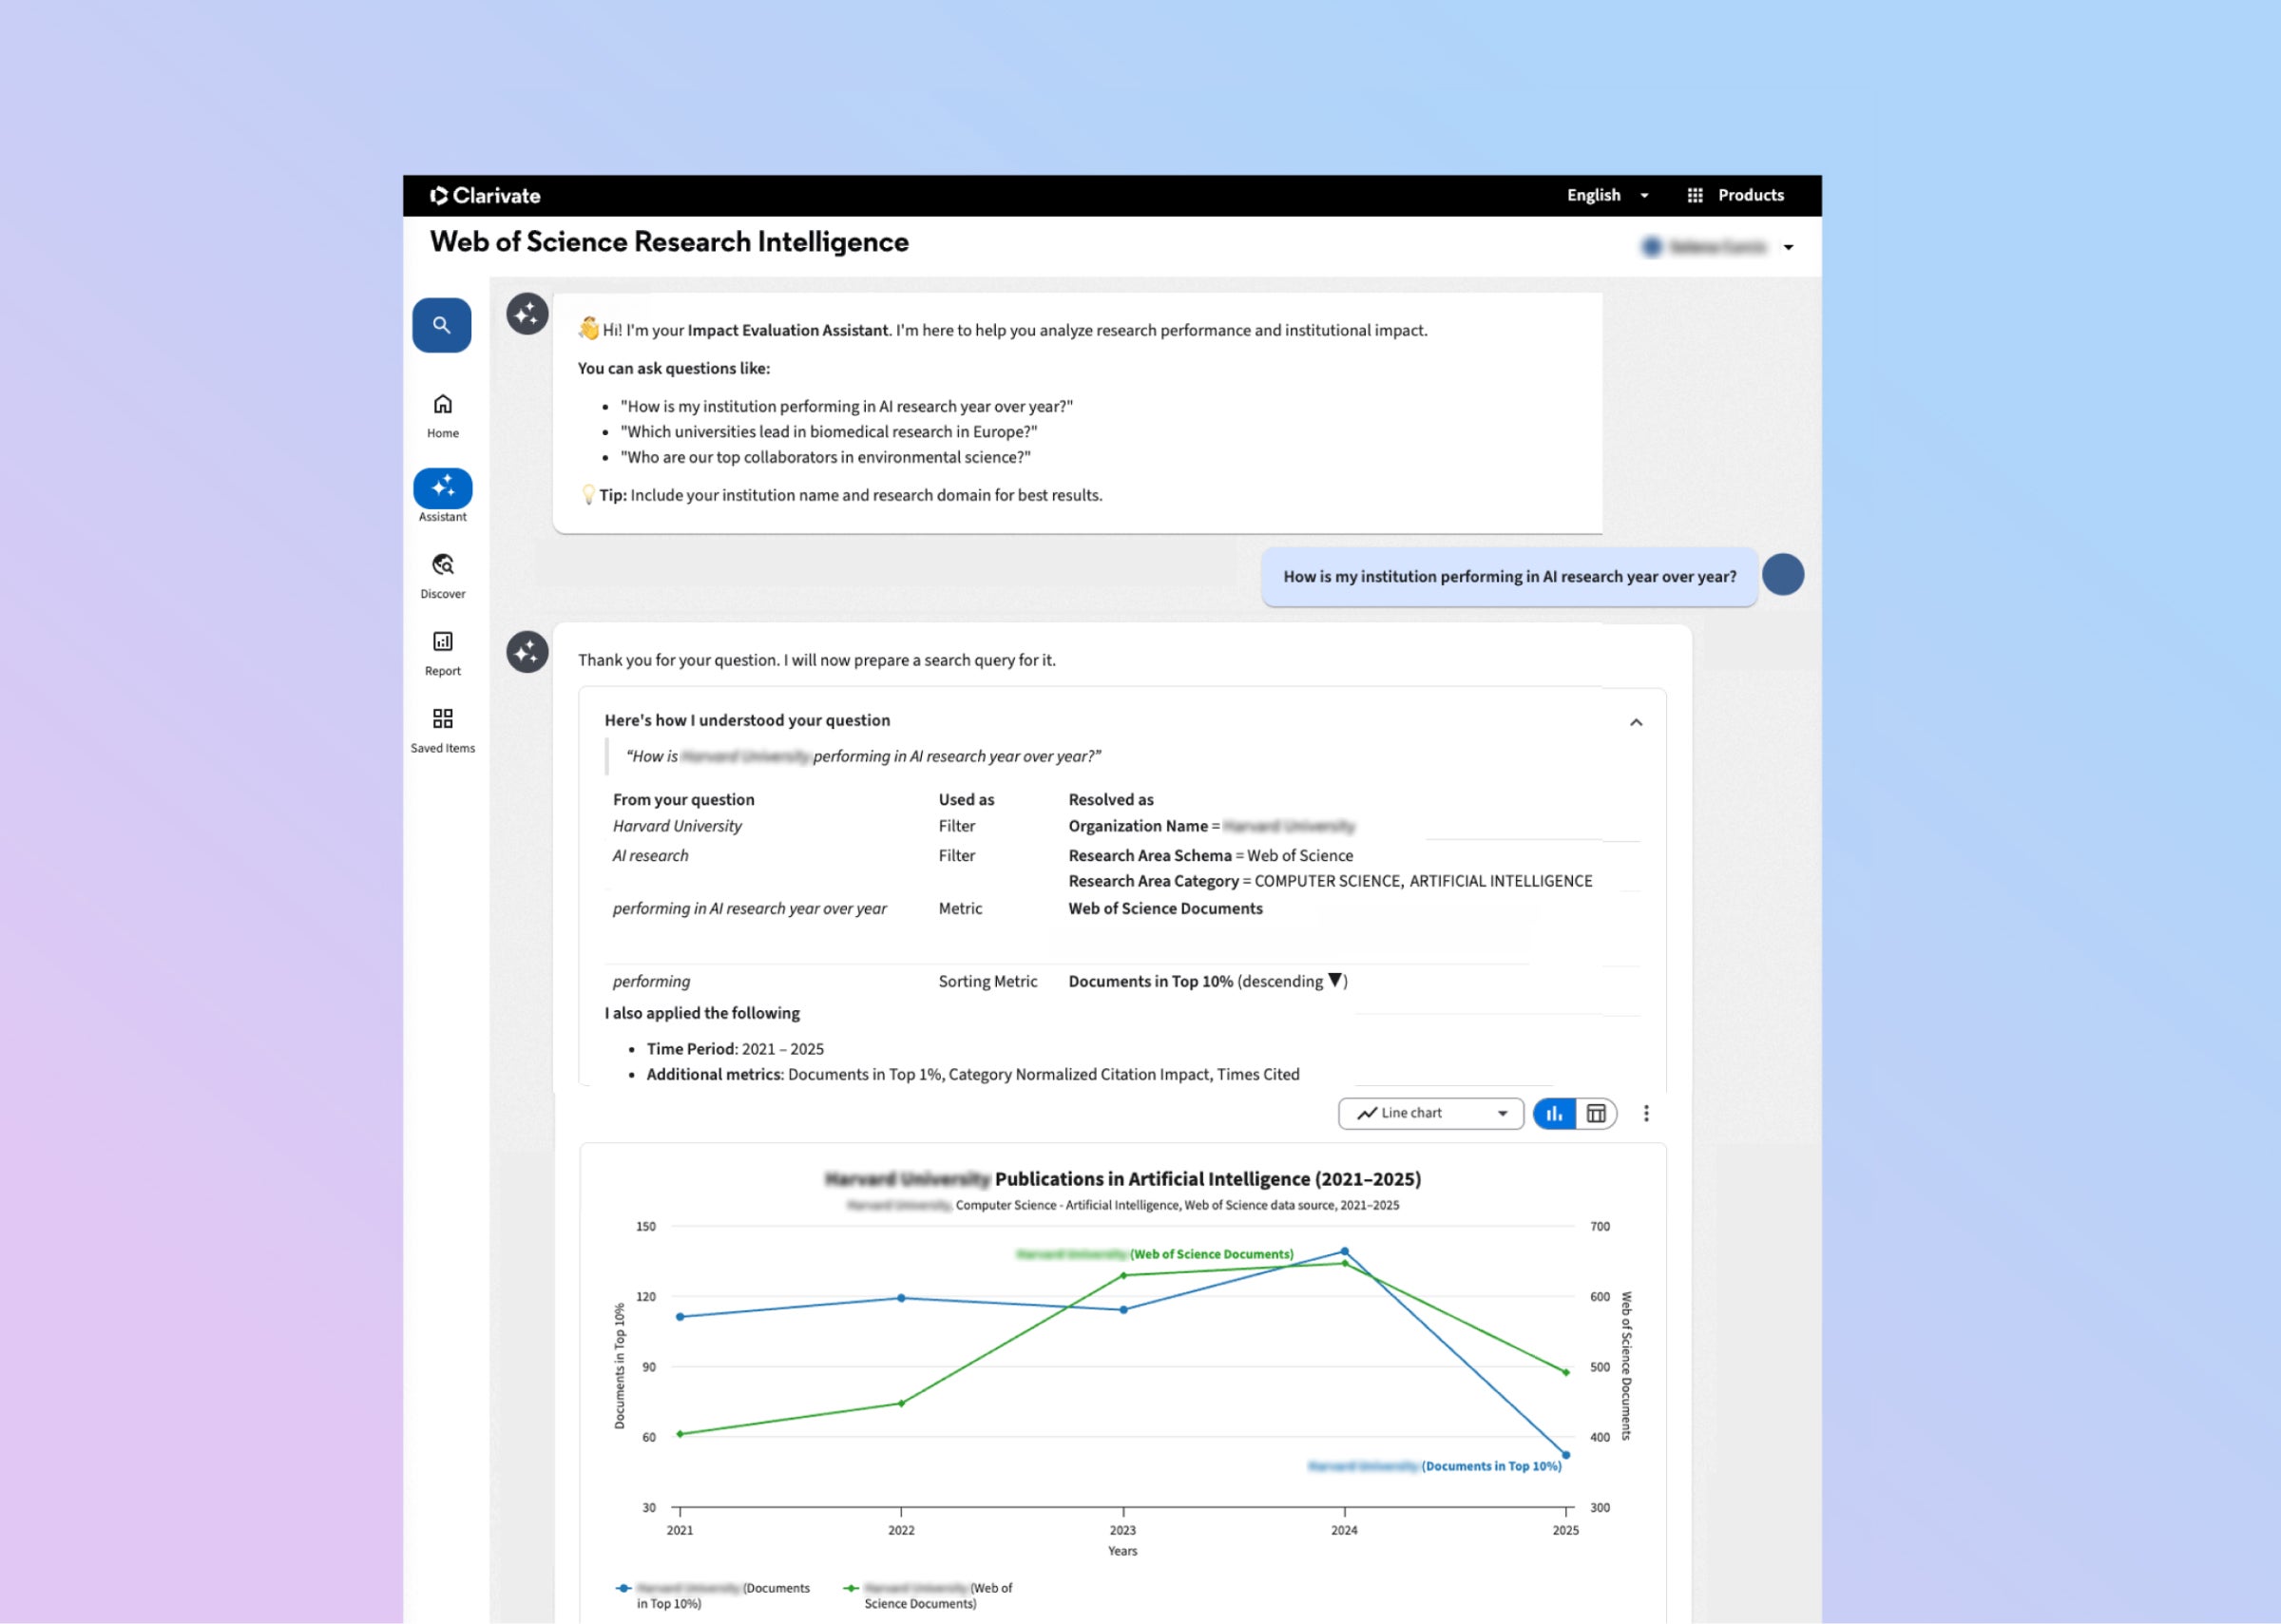Expand the user account dropdown

1788,247
